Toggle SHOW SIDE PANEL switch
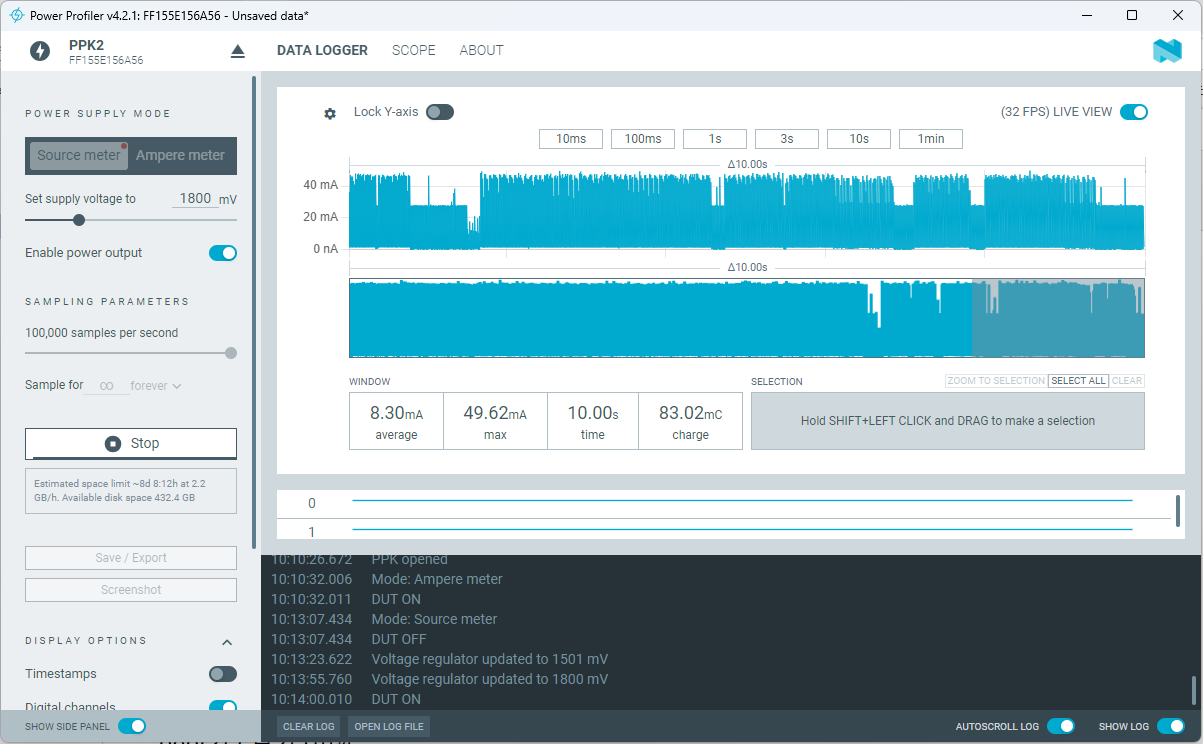The image size is (1203, 744). click(x=132, y=726)
